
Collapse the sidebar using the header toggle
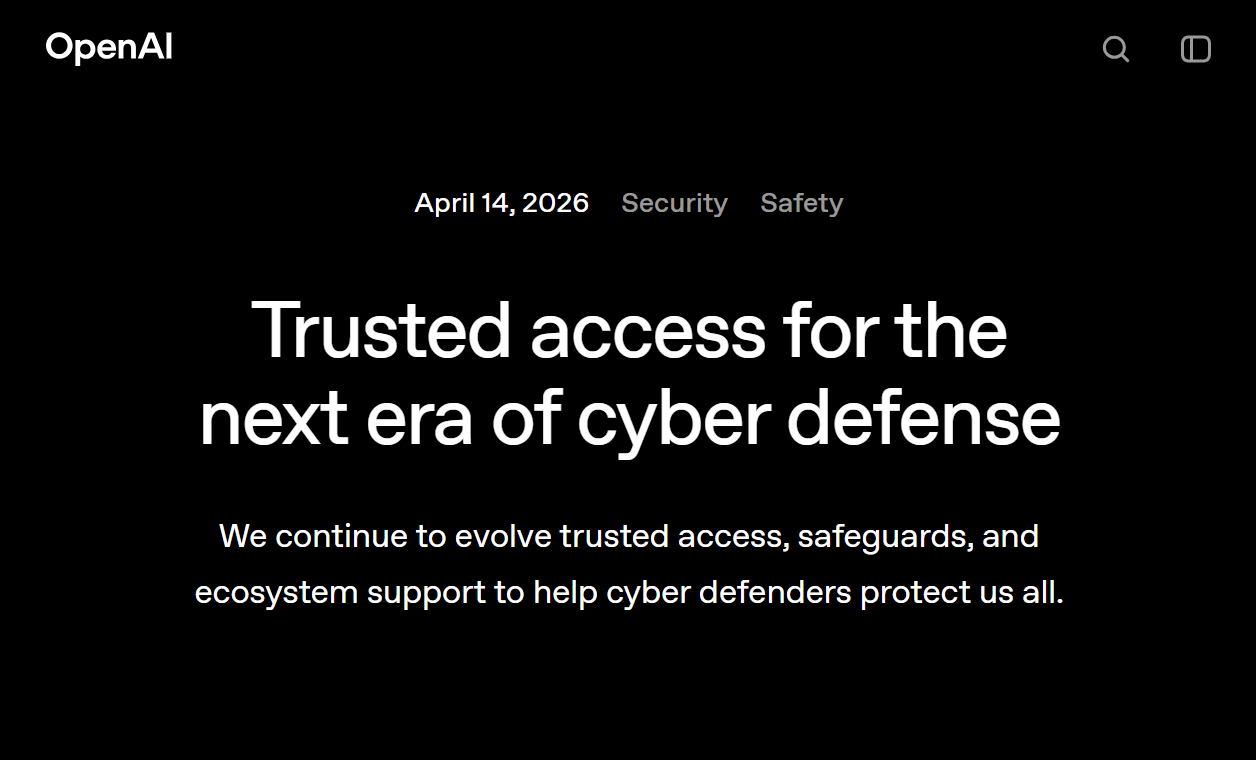point(1195,49)
